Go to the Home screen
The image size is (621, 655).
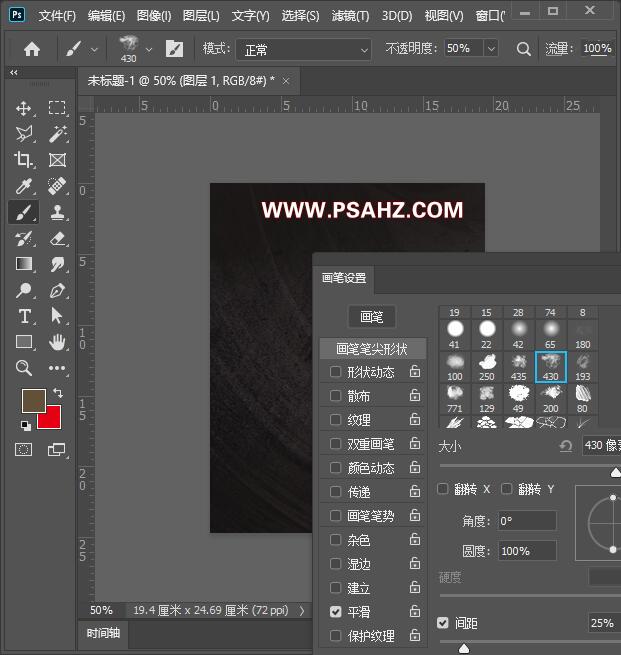pos(32,49)
